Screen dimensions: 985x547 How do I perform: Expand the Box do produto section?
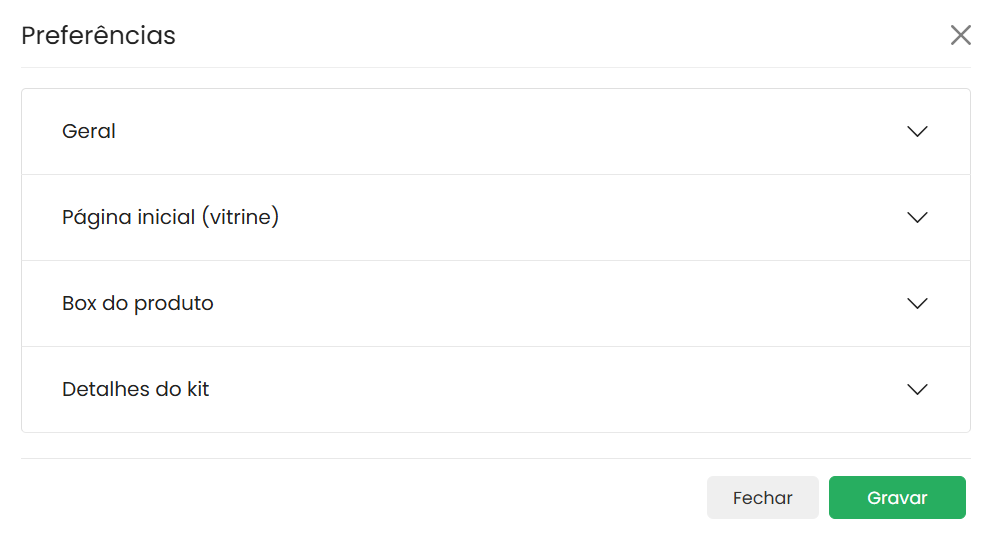coord(495,304)
